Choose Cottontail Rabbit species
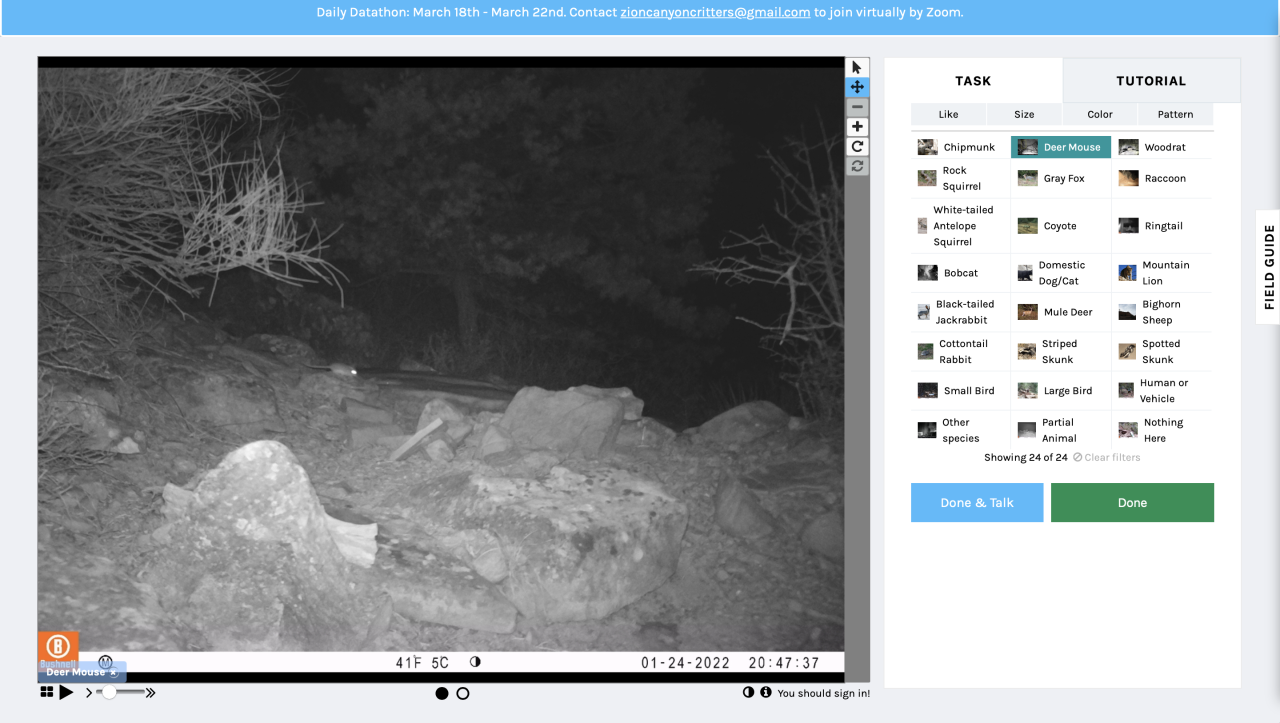Viewport: 1280px width, 723px height. pos(960,351)
